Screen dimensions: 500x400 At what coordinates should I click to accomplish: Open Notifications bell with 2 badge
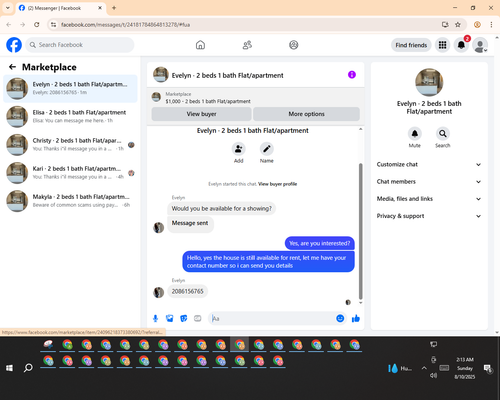click(461, 45)
